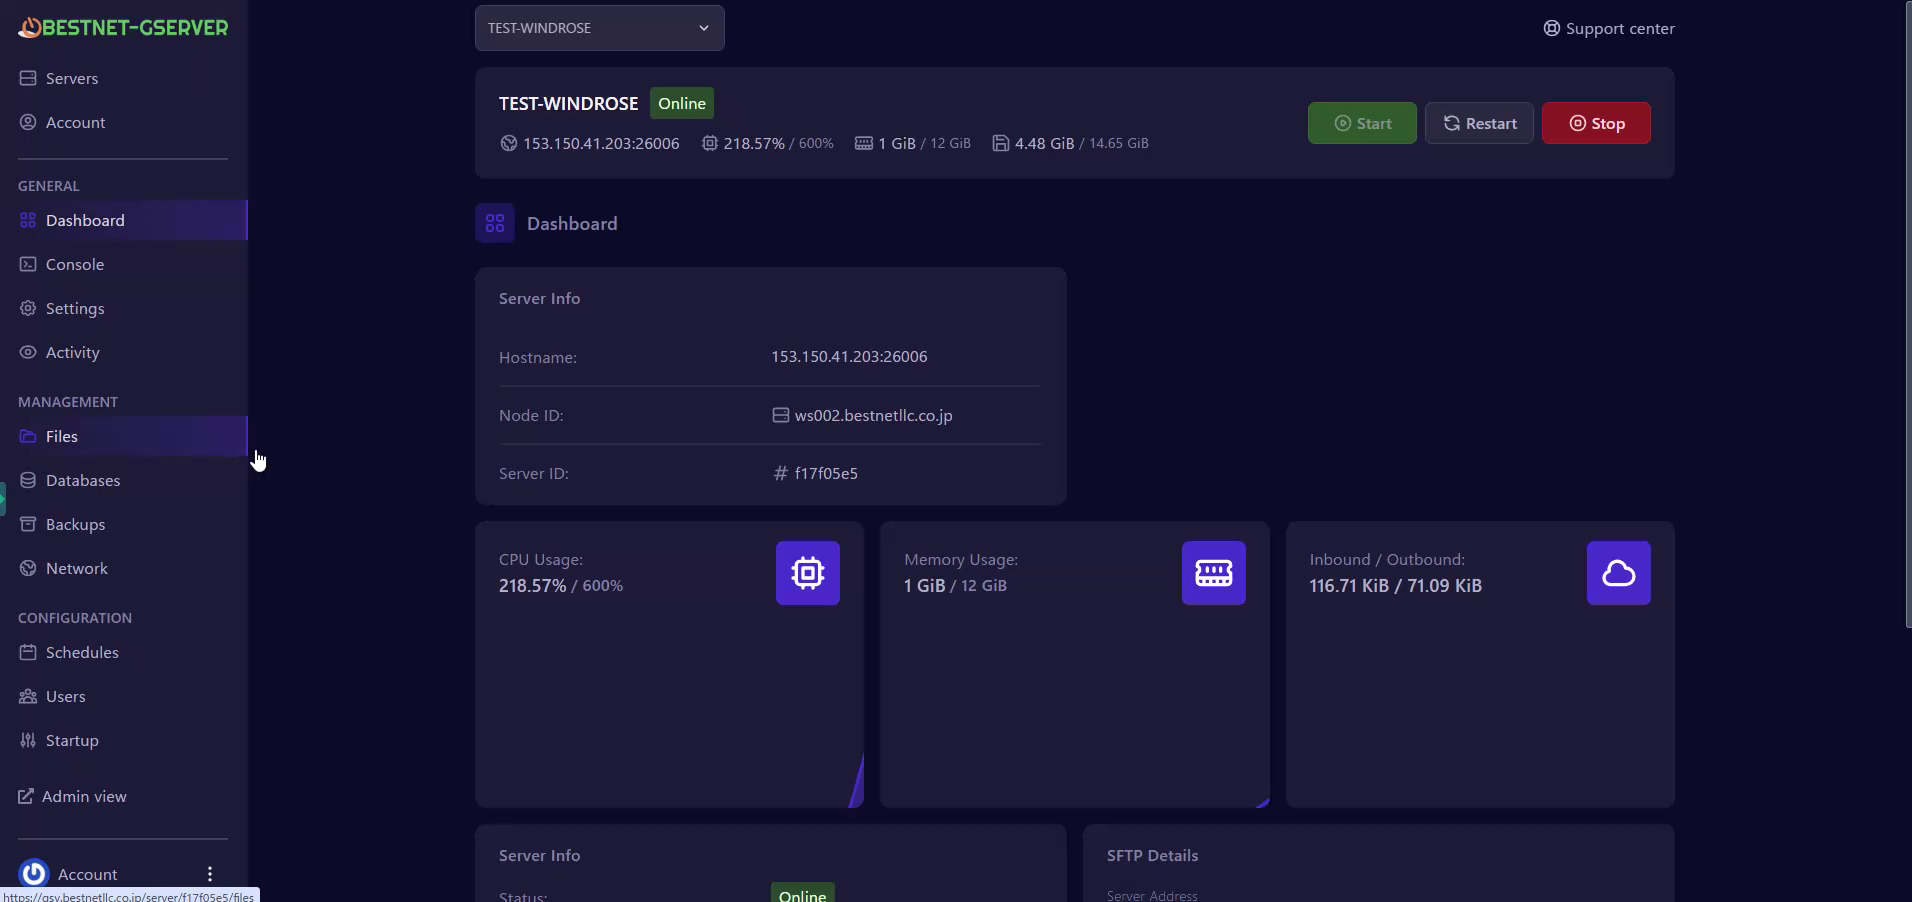Click the disk usage icon in server header
This screenshot has width=1912, height=902.
(x=1000, y=143)
